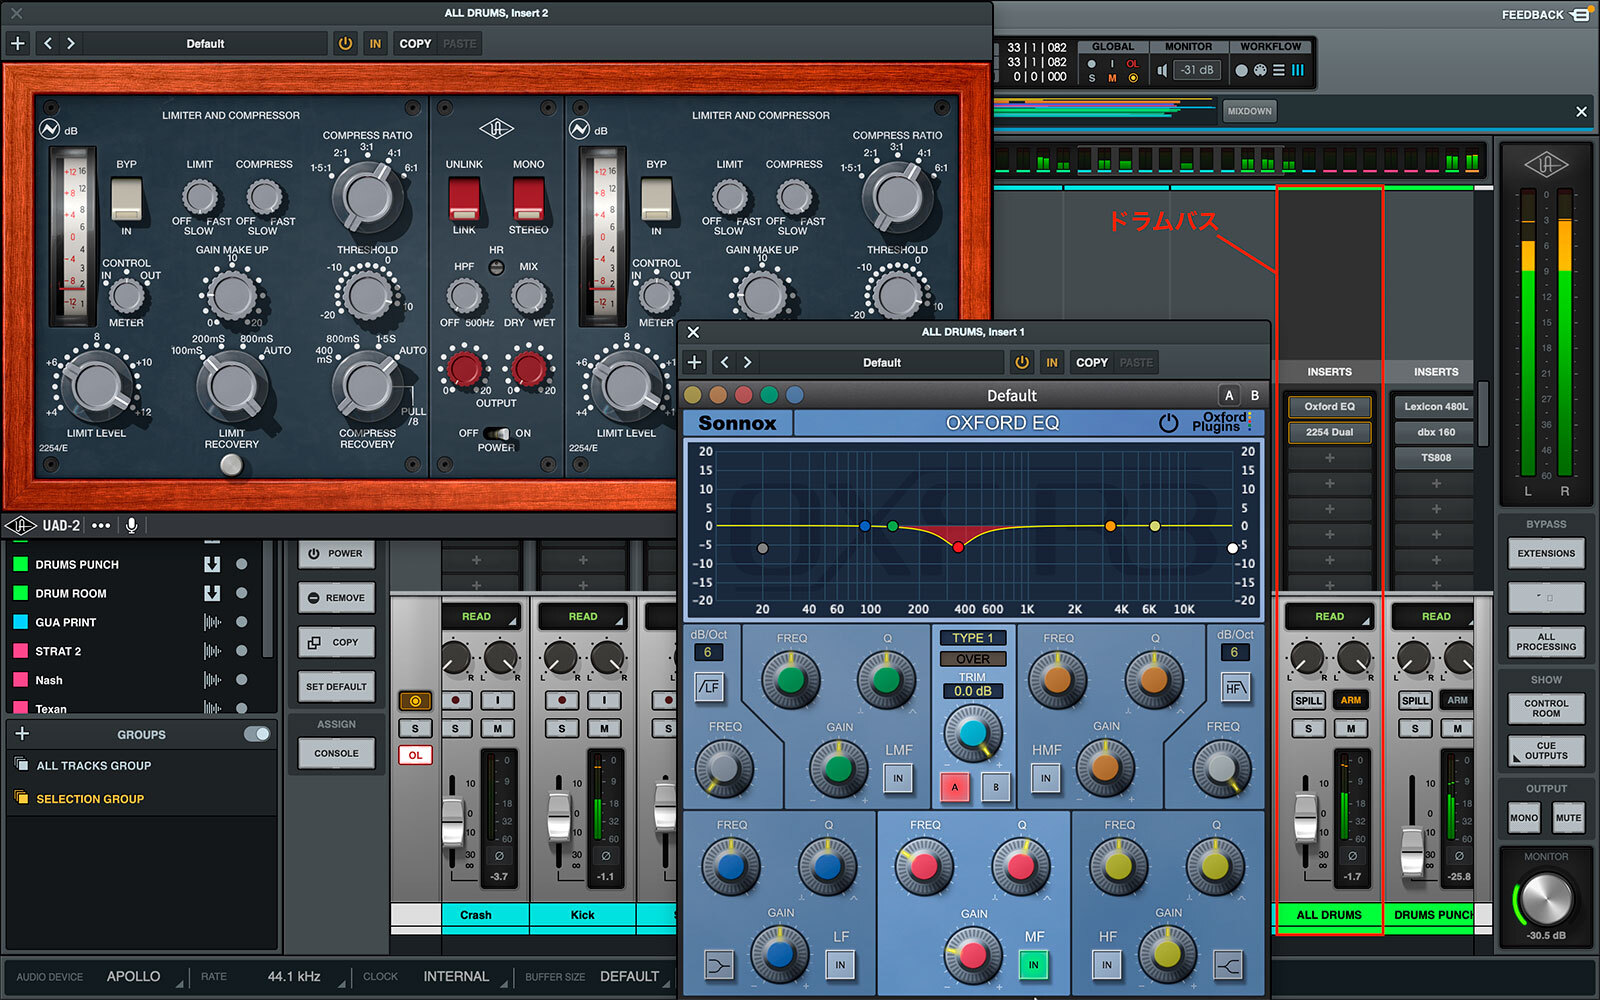Click the MIXDOWN button

1249,111
